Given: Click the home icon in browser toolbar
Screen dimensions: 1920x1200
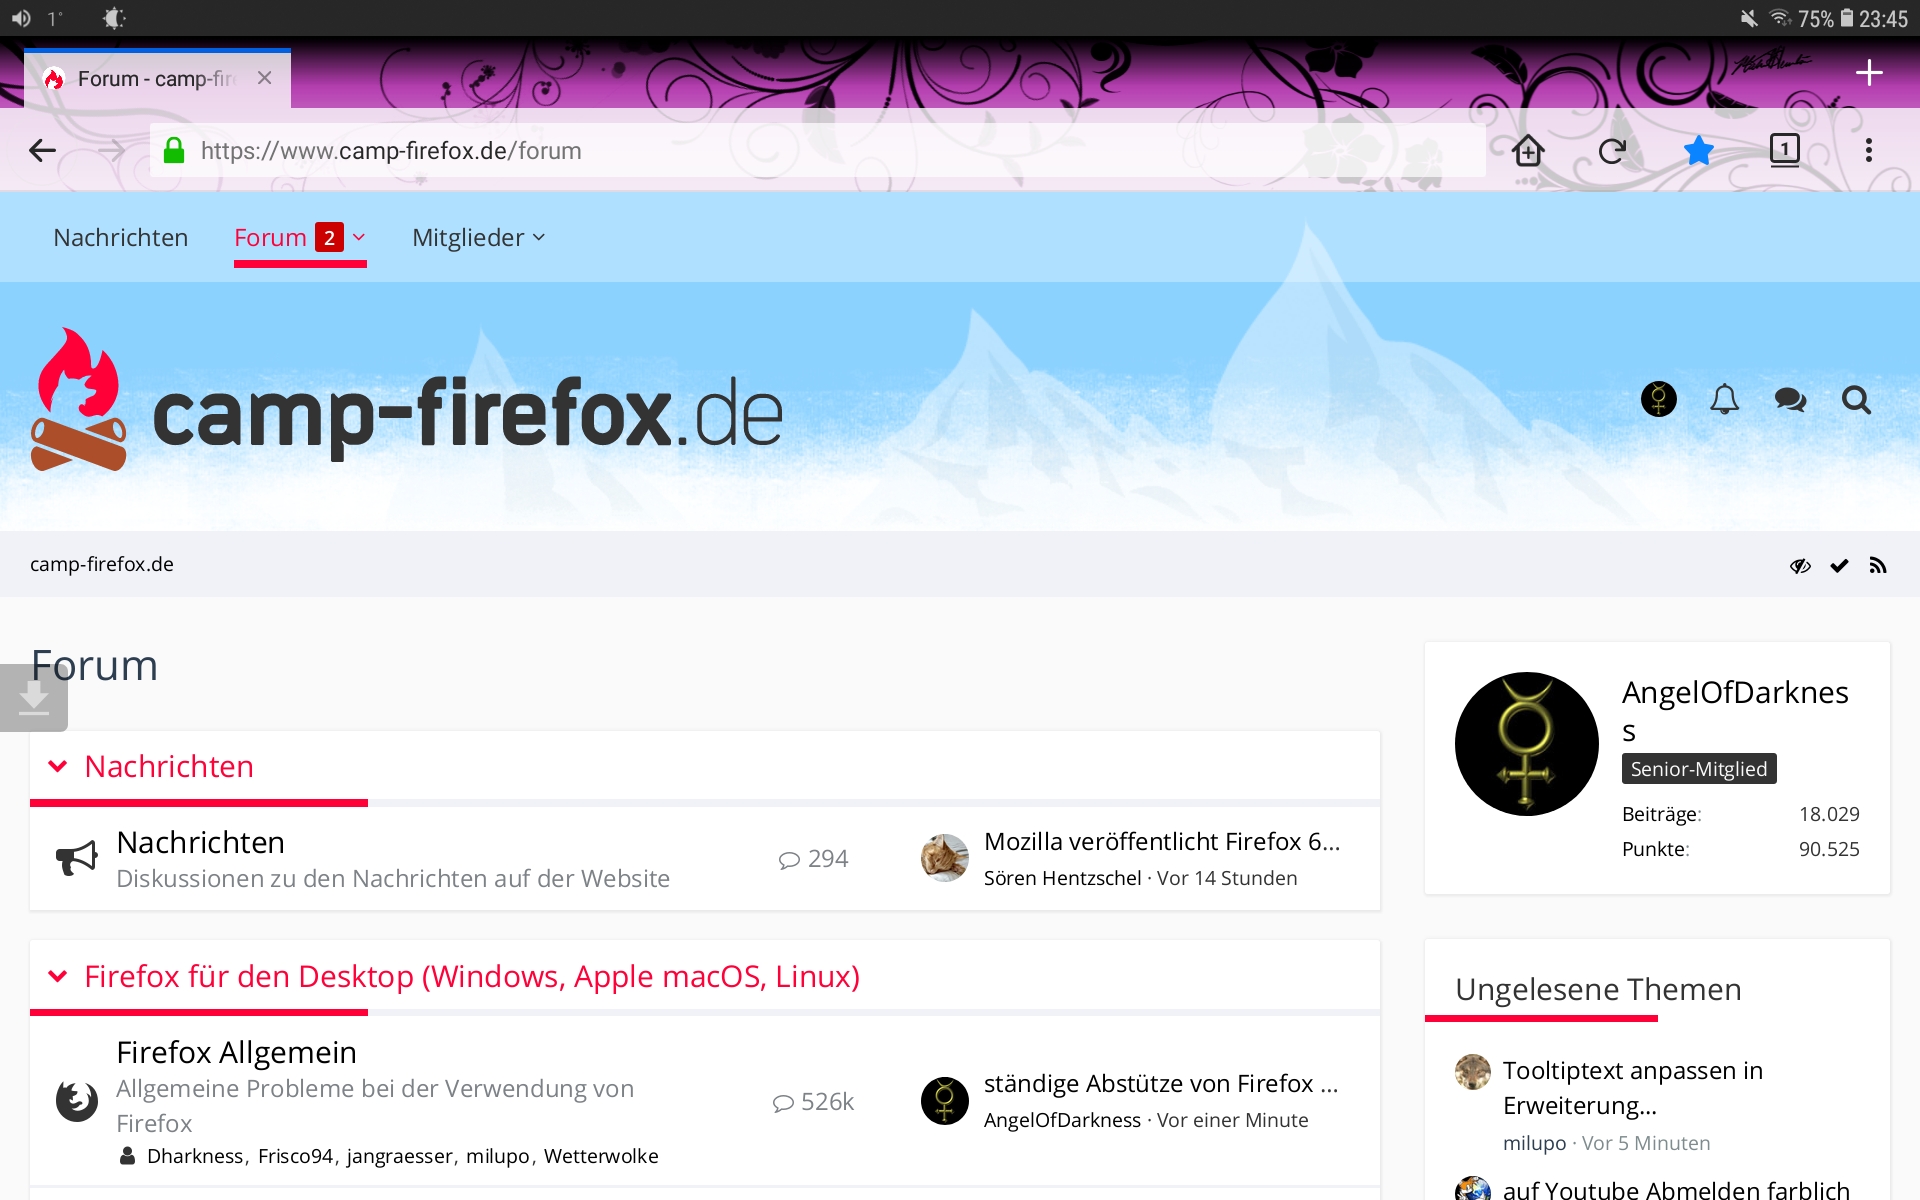Looking at the screenshot, I should click(x=1528, y=151).
